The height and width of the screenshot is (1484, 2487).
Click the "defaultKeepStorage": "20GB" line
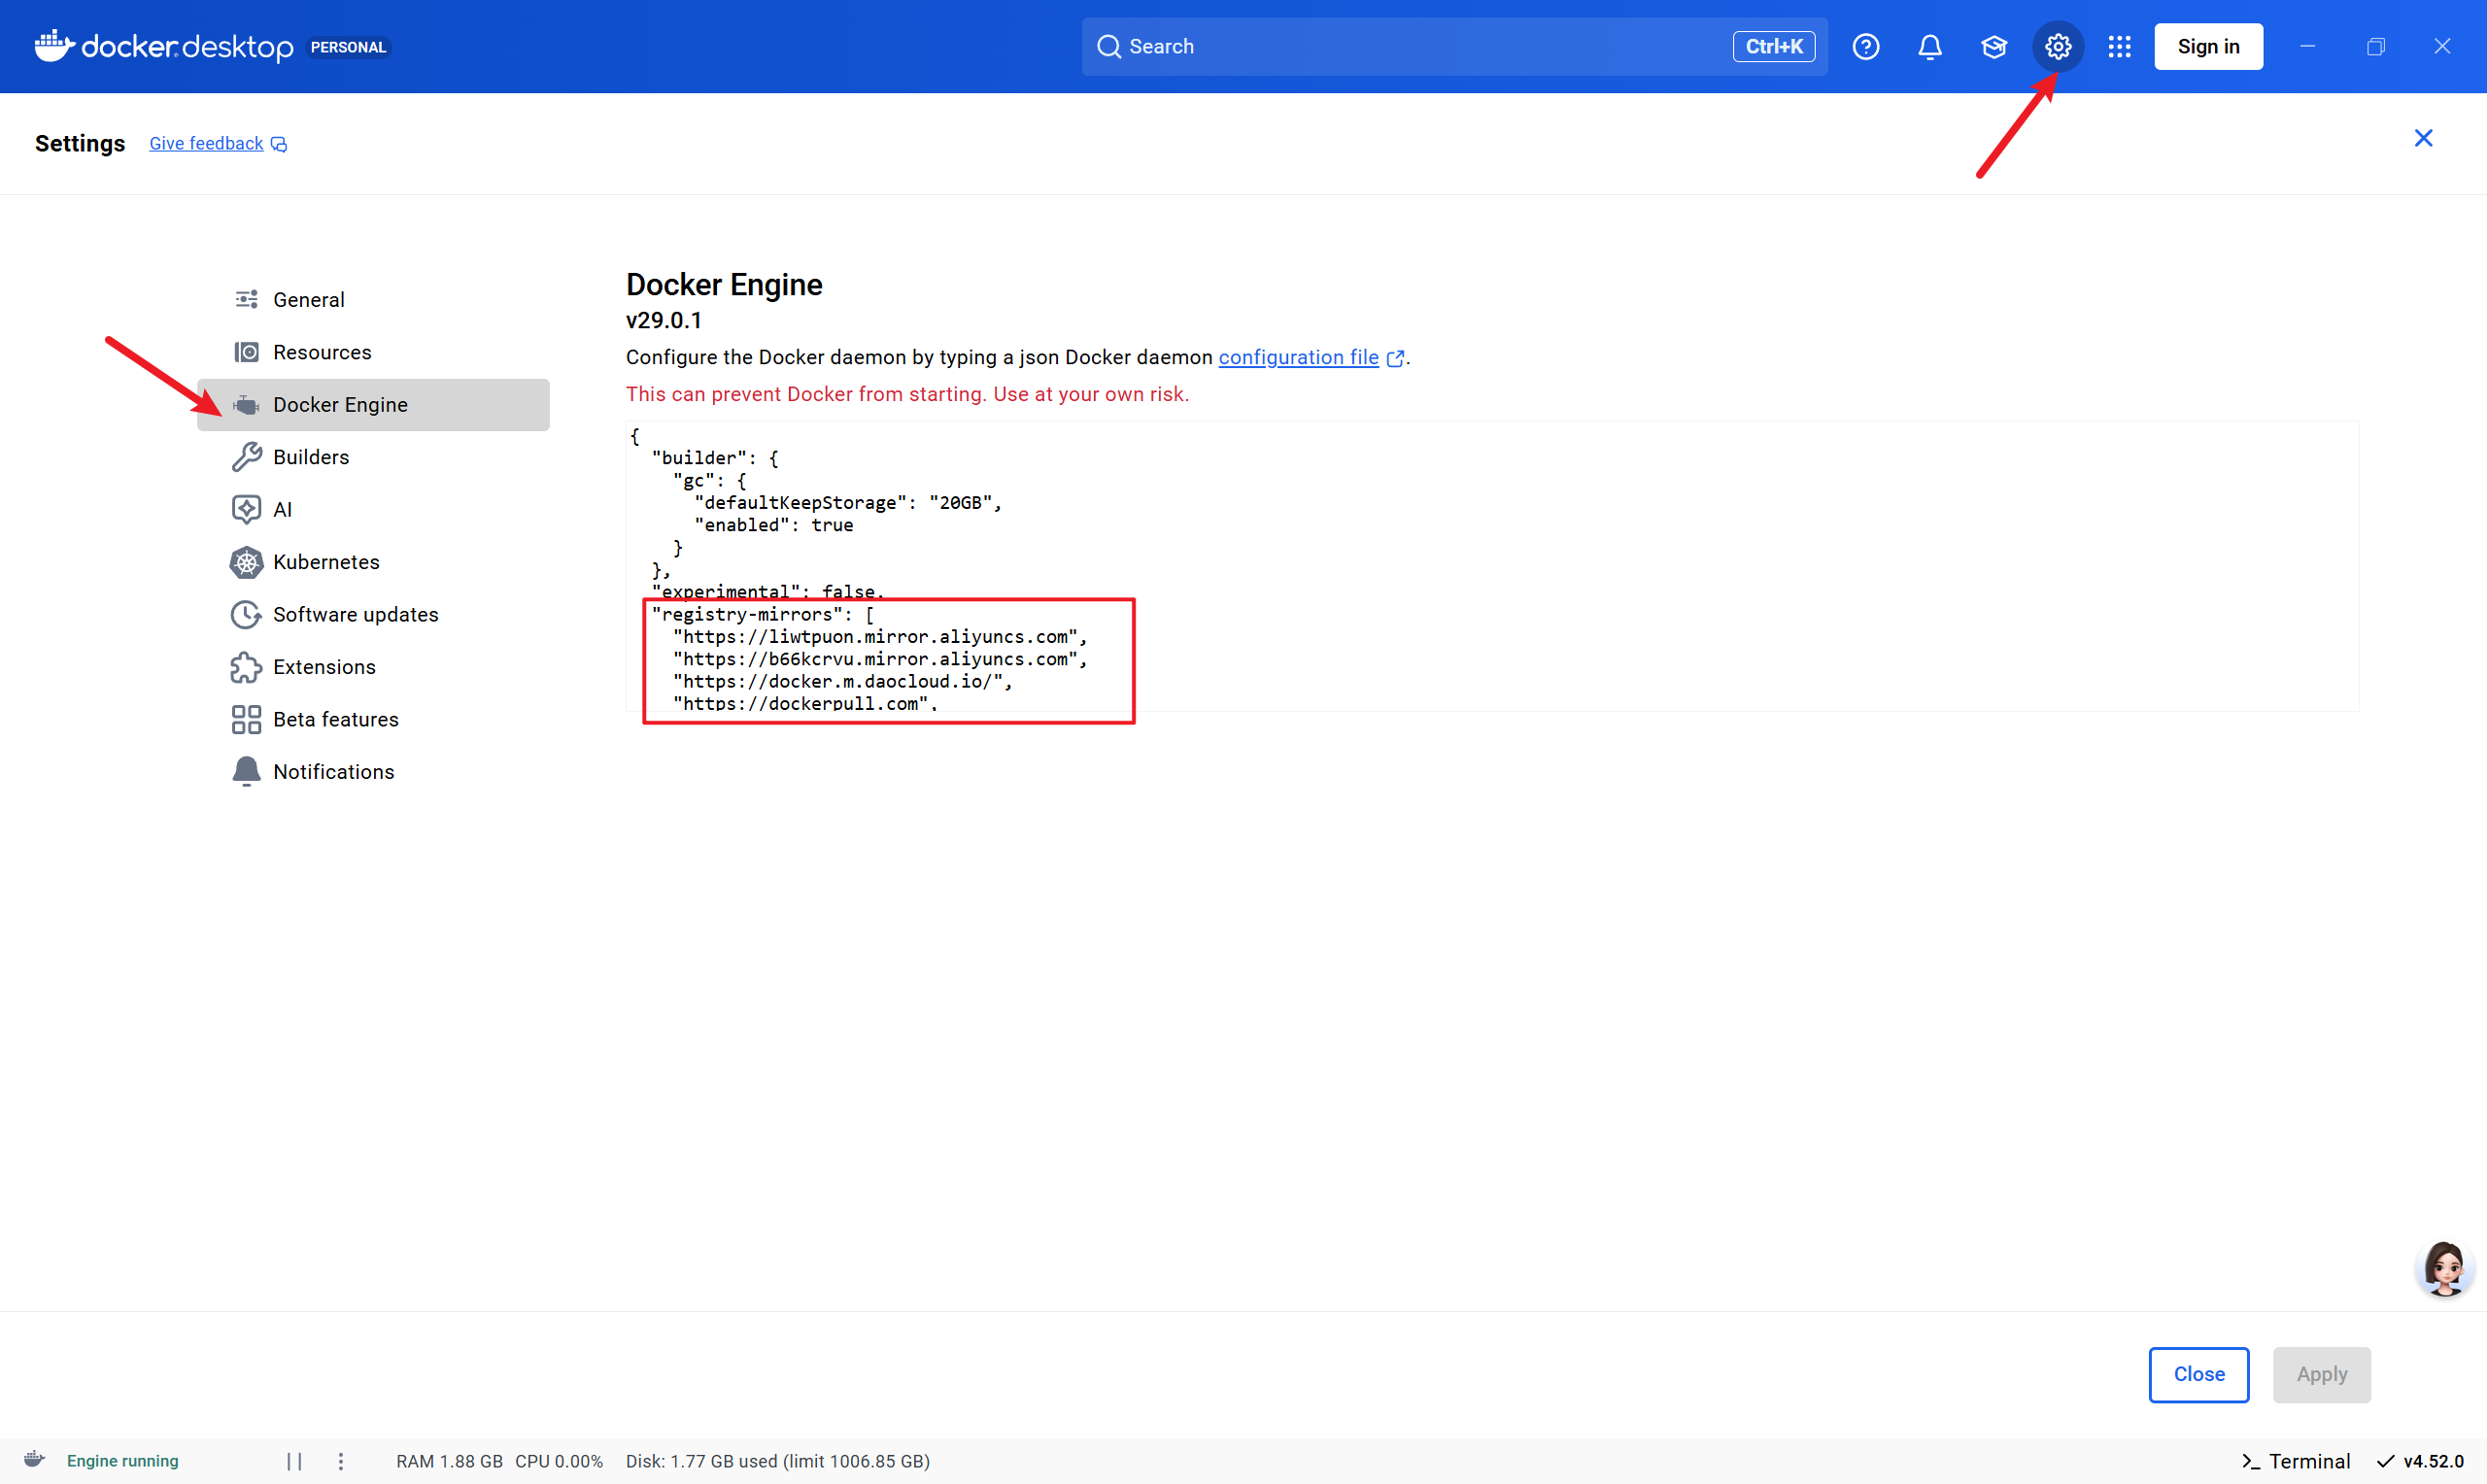click(x=848, y=502)
